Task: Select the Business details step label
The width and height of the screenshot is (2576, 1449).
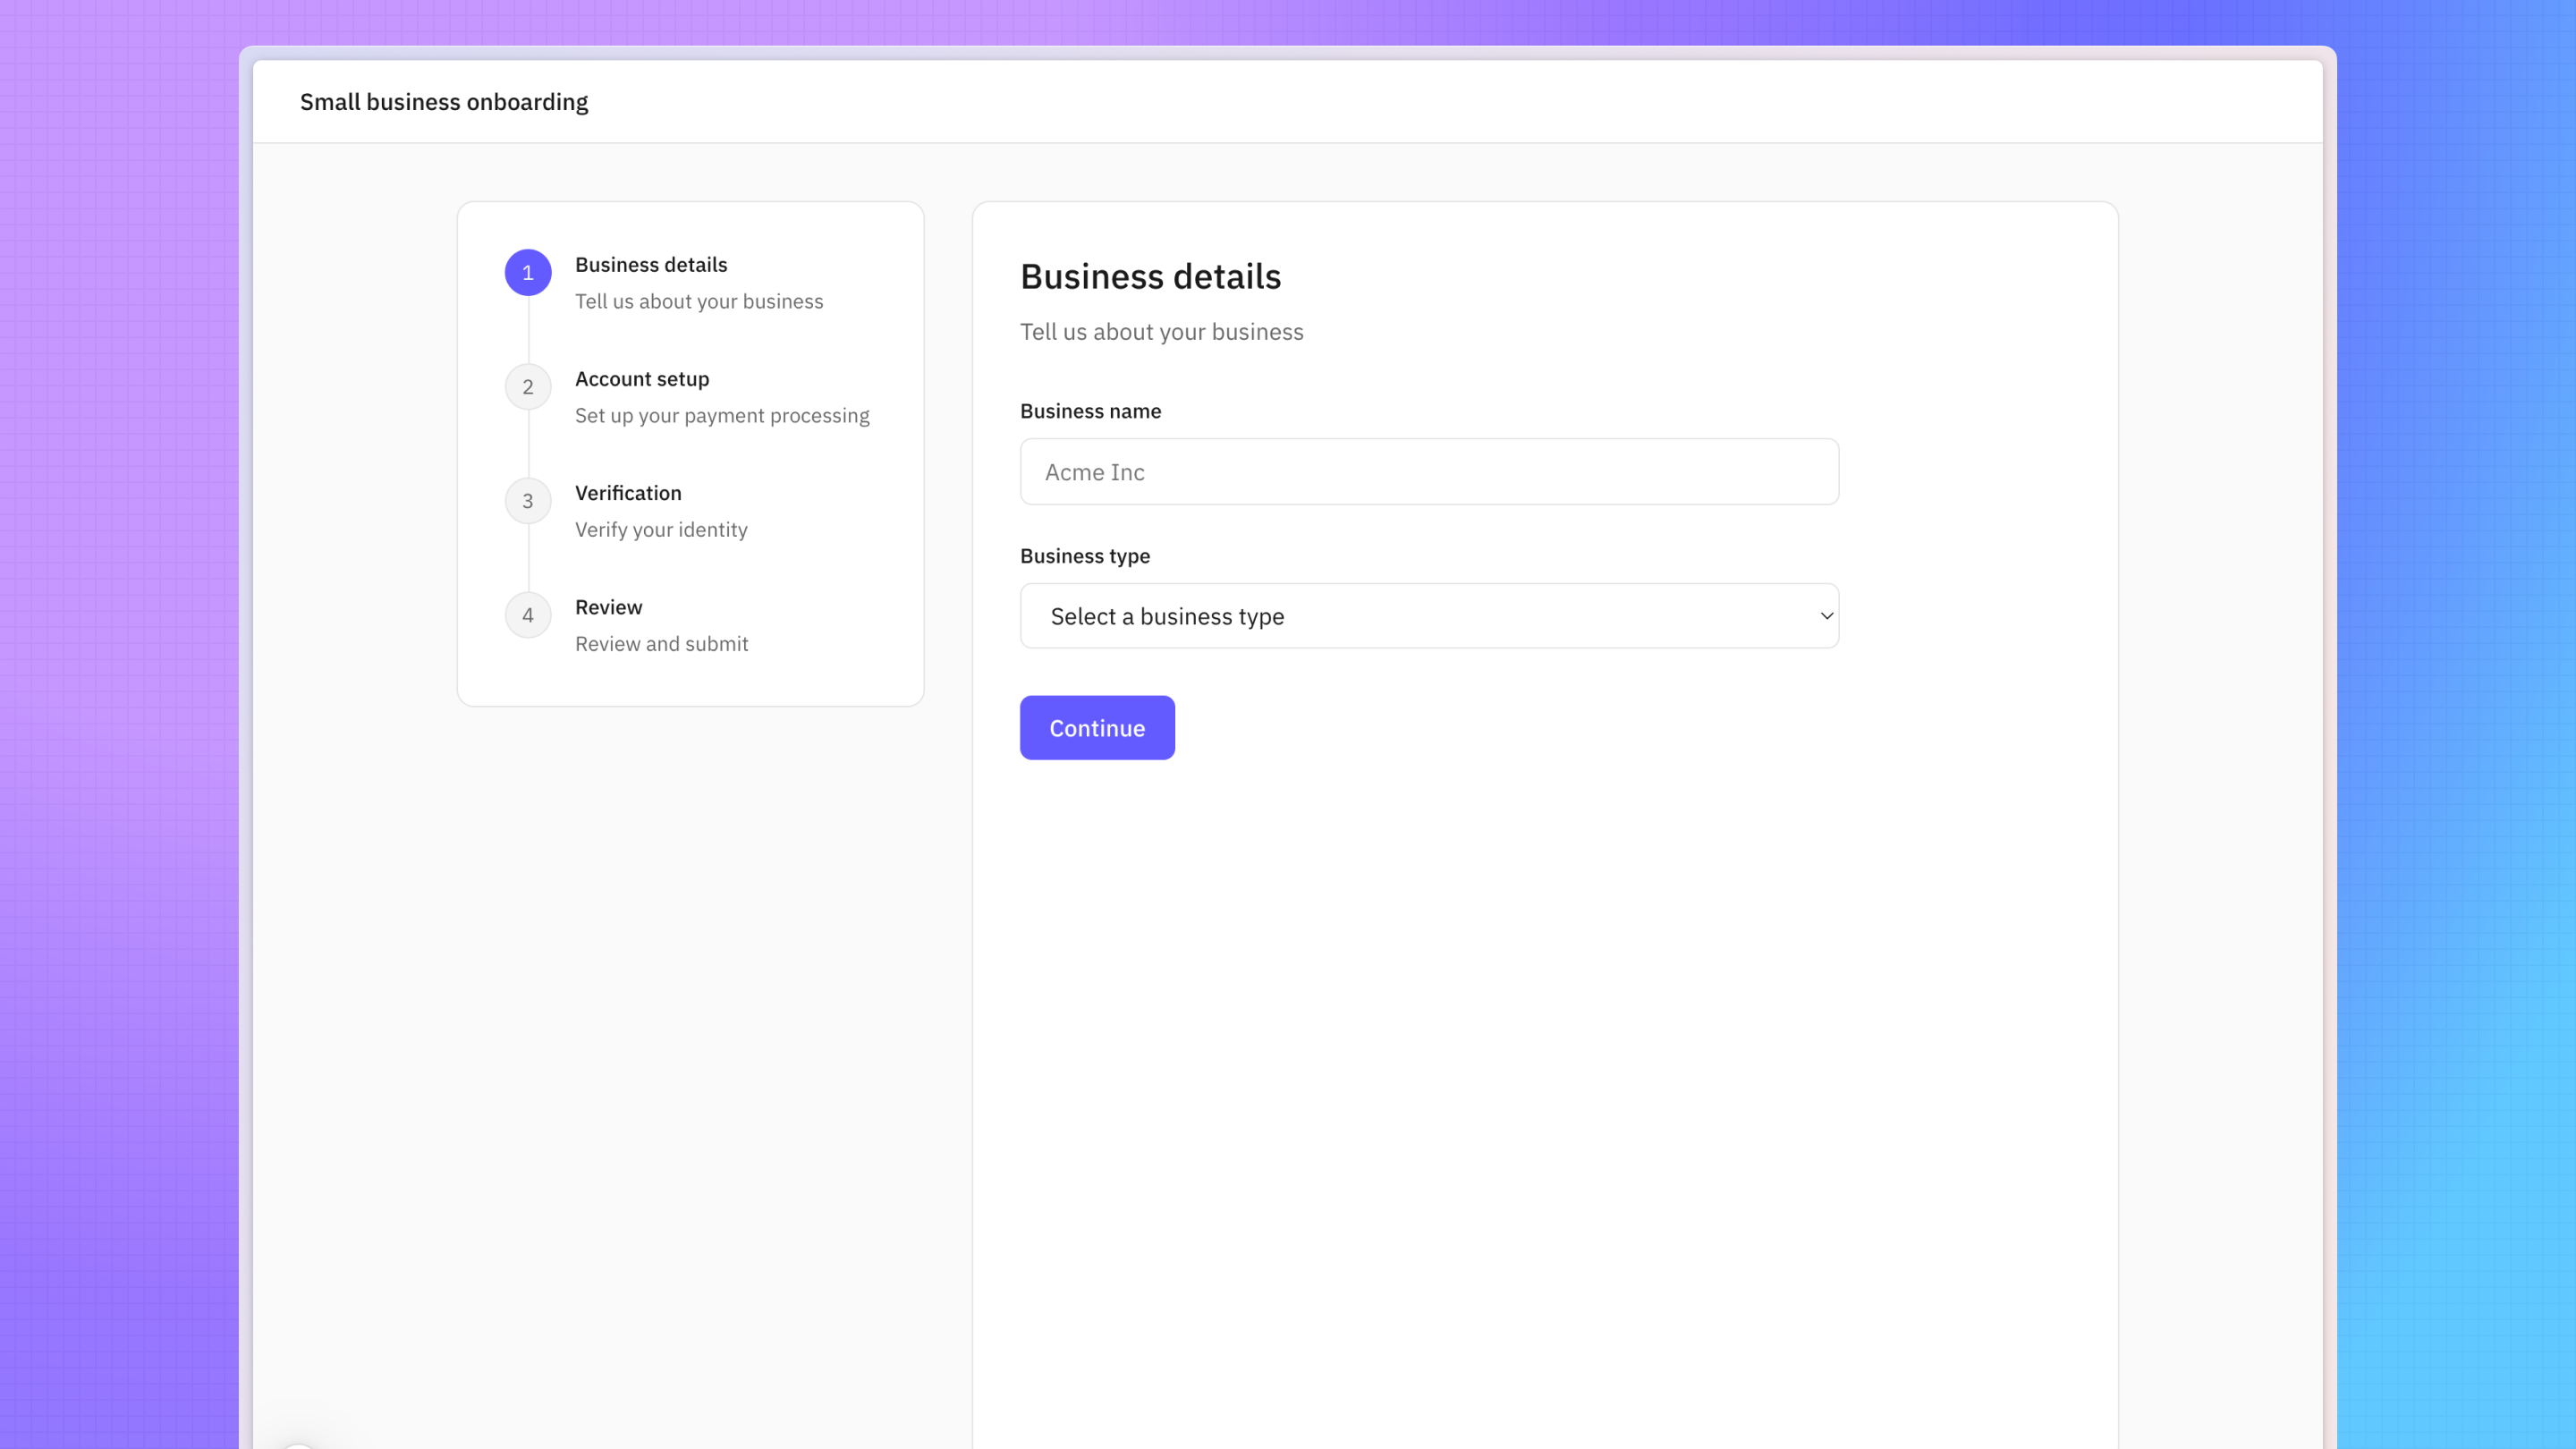Action: pyautogui.click(x=651, y=265)
